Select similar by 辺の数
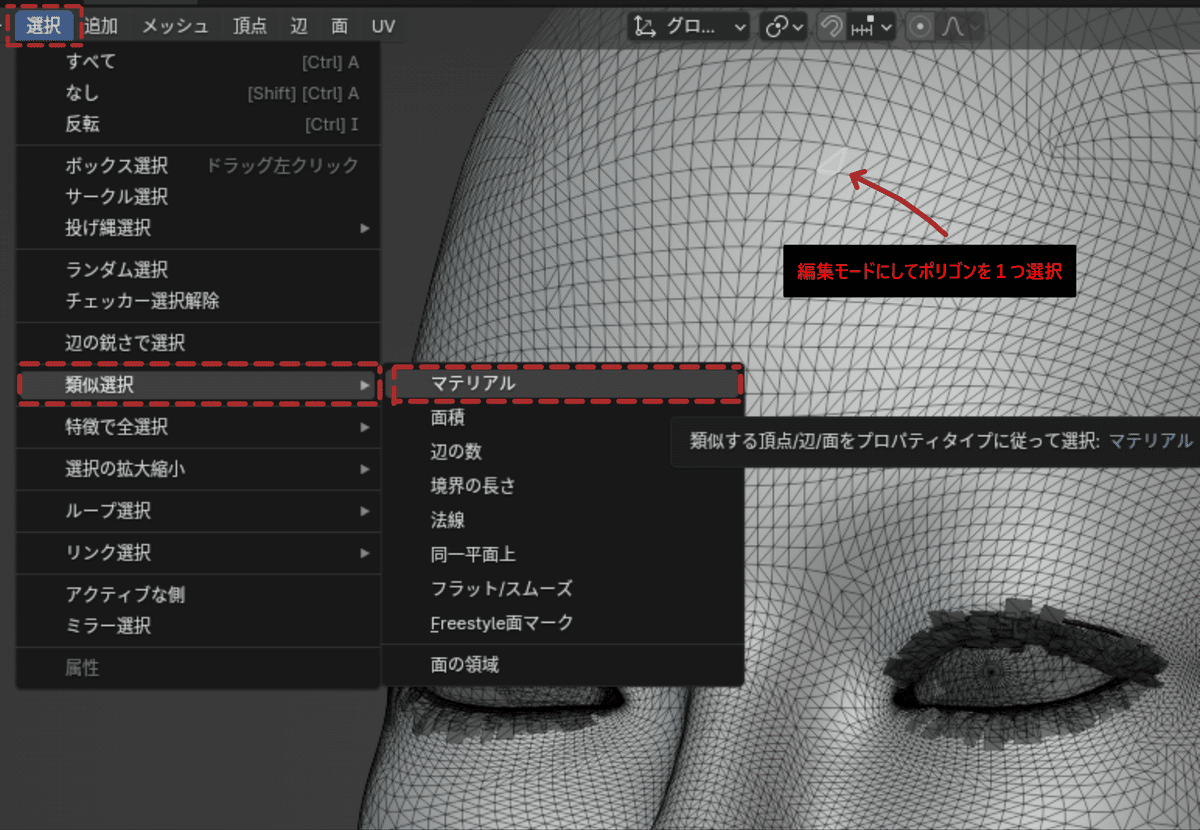The image size is (1200, 830). 564,452
